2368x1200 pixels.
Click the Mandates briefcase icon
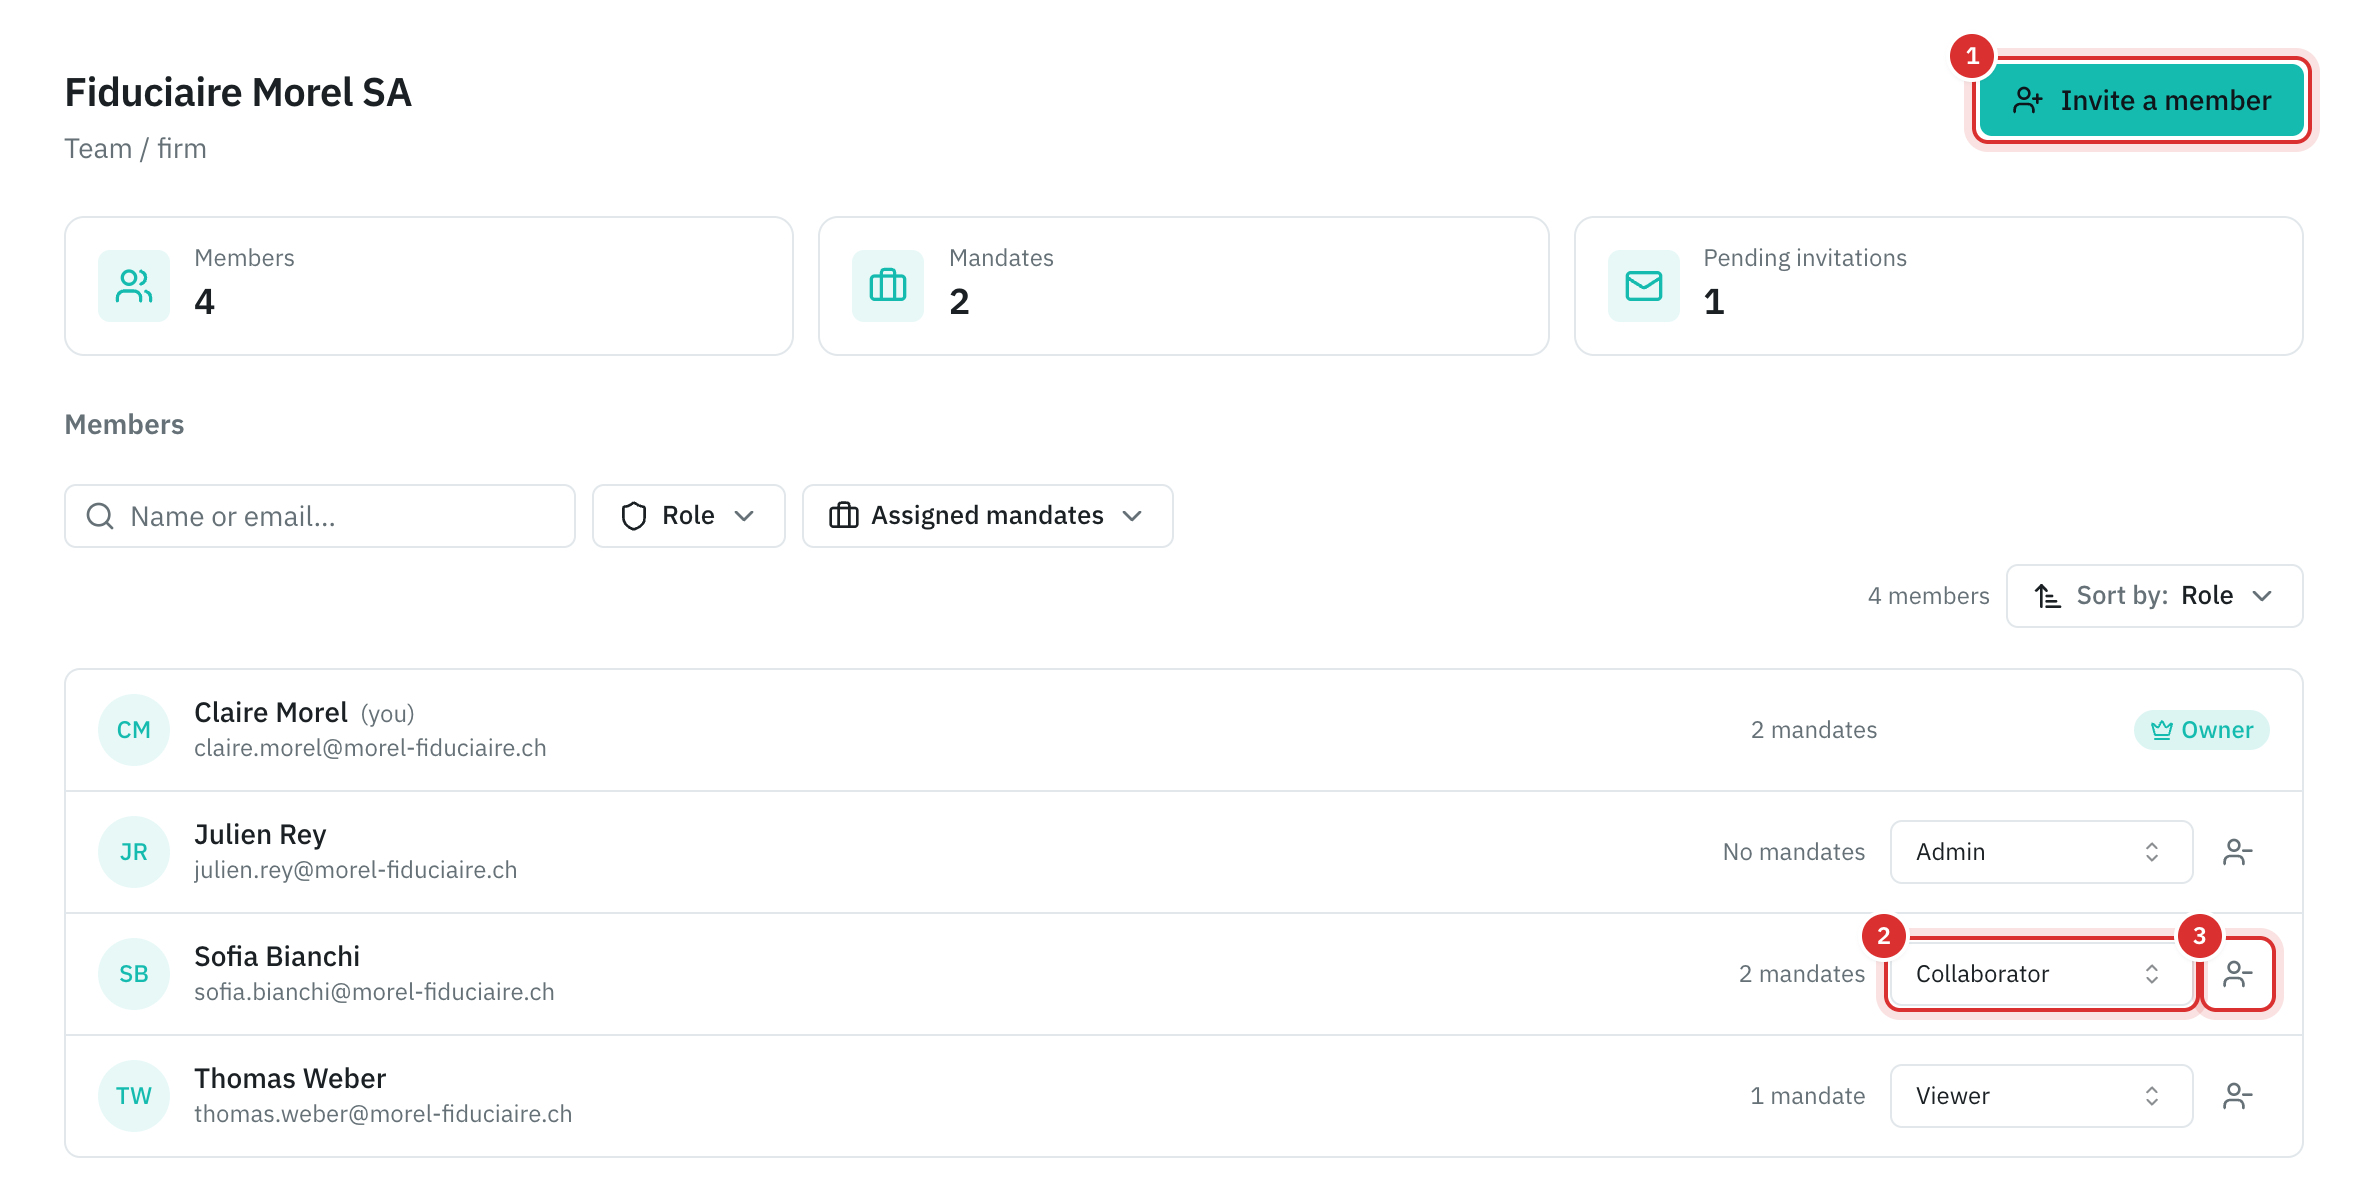pyautogui.click(x=888, y=286)
